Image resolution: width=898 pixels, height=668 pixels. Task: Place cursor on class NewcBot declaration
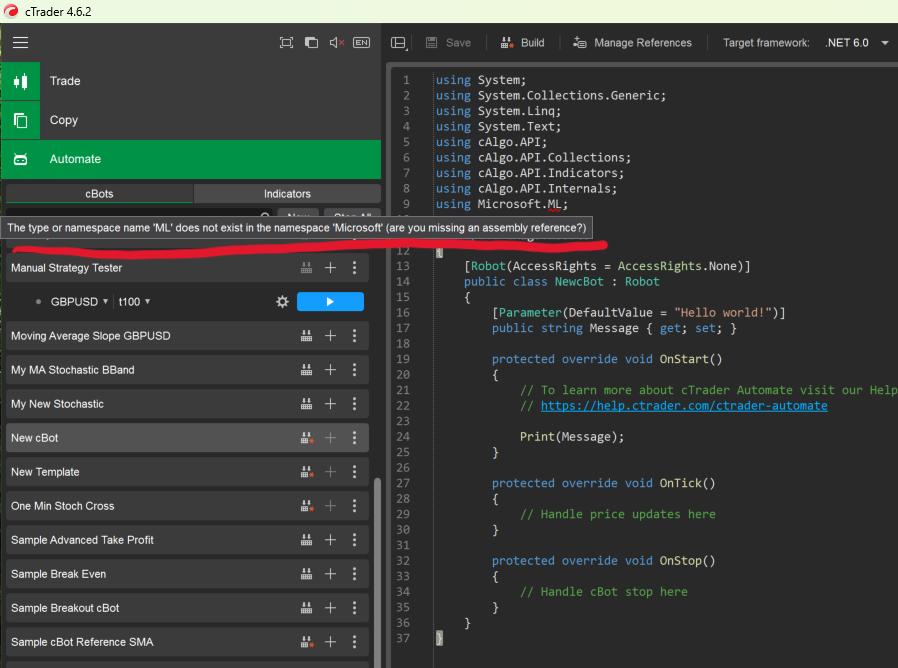(x=561, y=282)
